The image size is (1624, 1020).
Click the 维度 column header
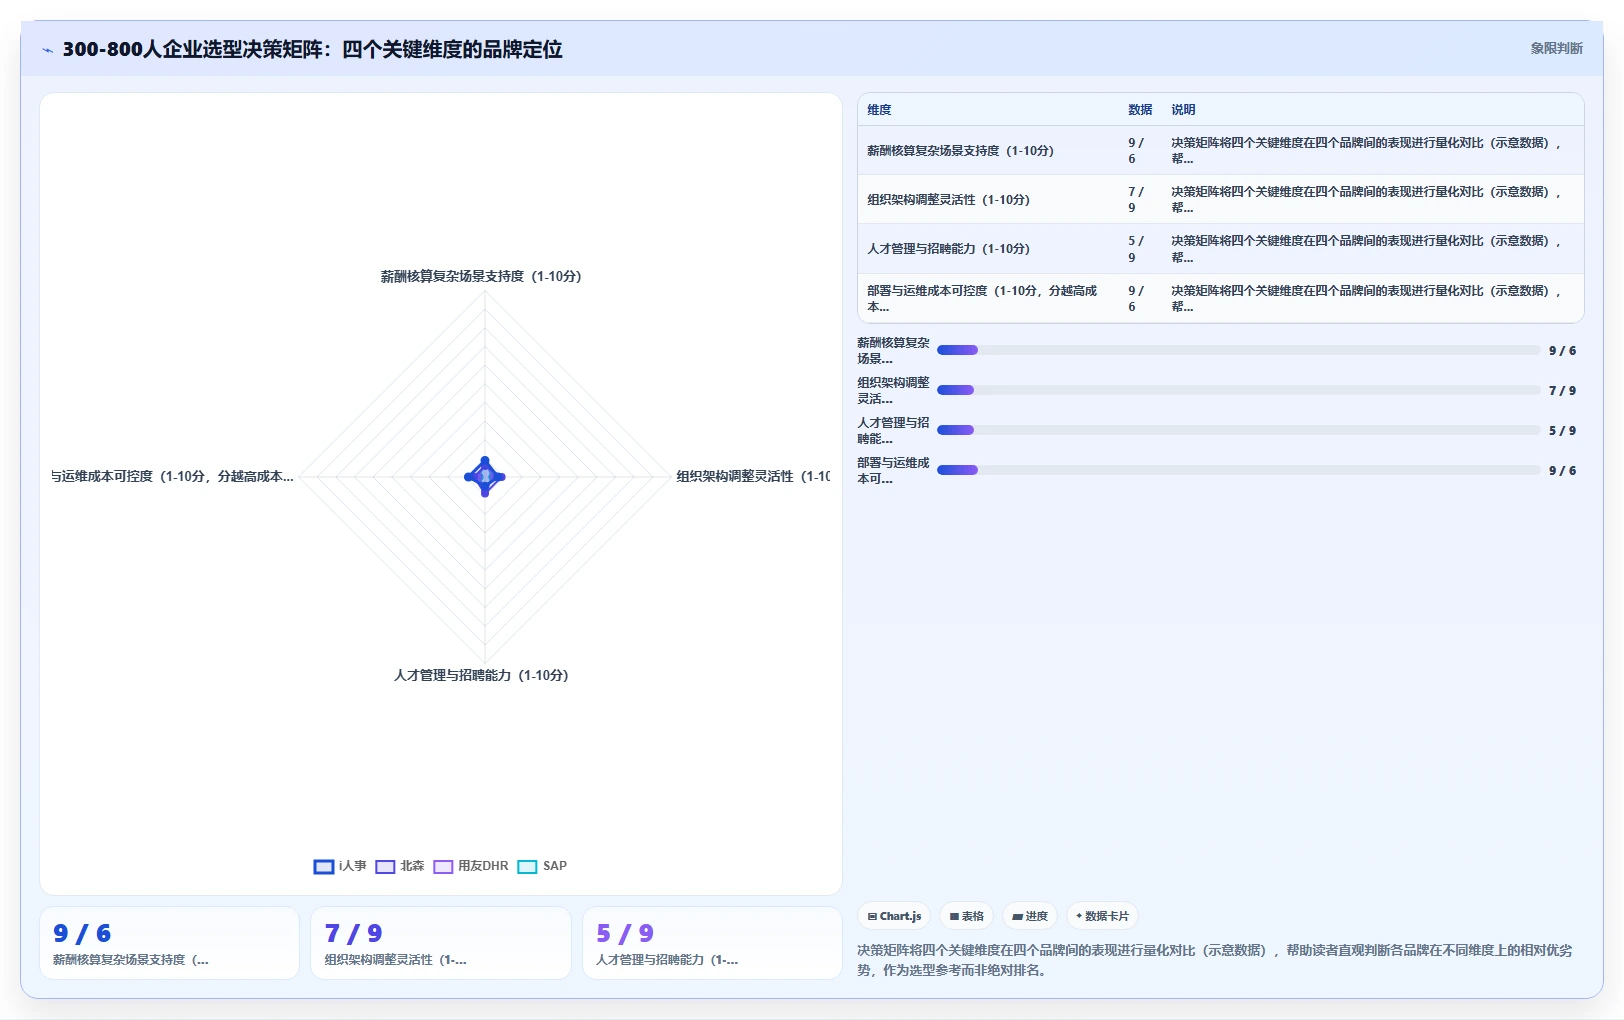(x=879, y=110)
